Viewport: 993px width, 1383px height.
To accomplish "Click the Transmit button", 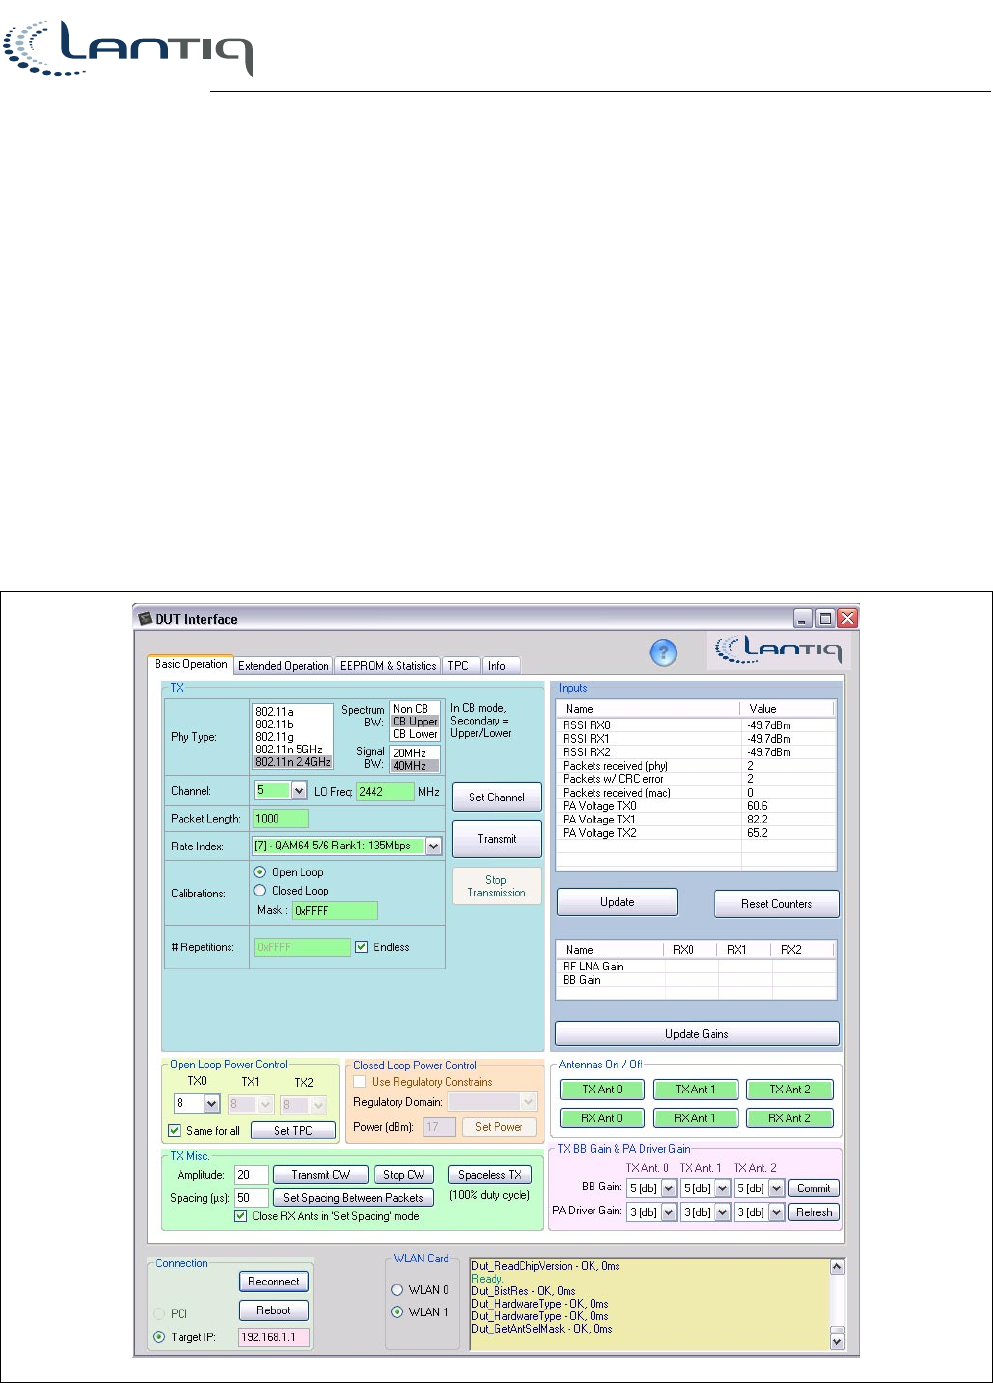I will 497,839.
